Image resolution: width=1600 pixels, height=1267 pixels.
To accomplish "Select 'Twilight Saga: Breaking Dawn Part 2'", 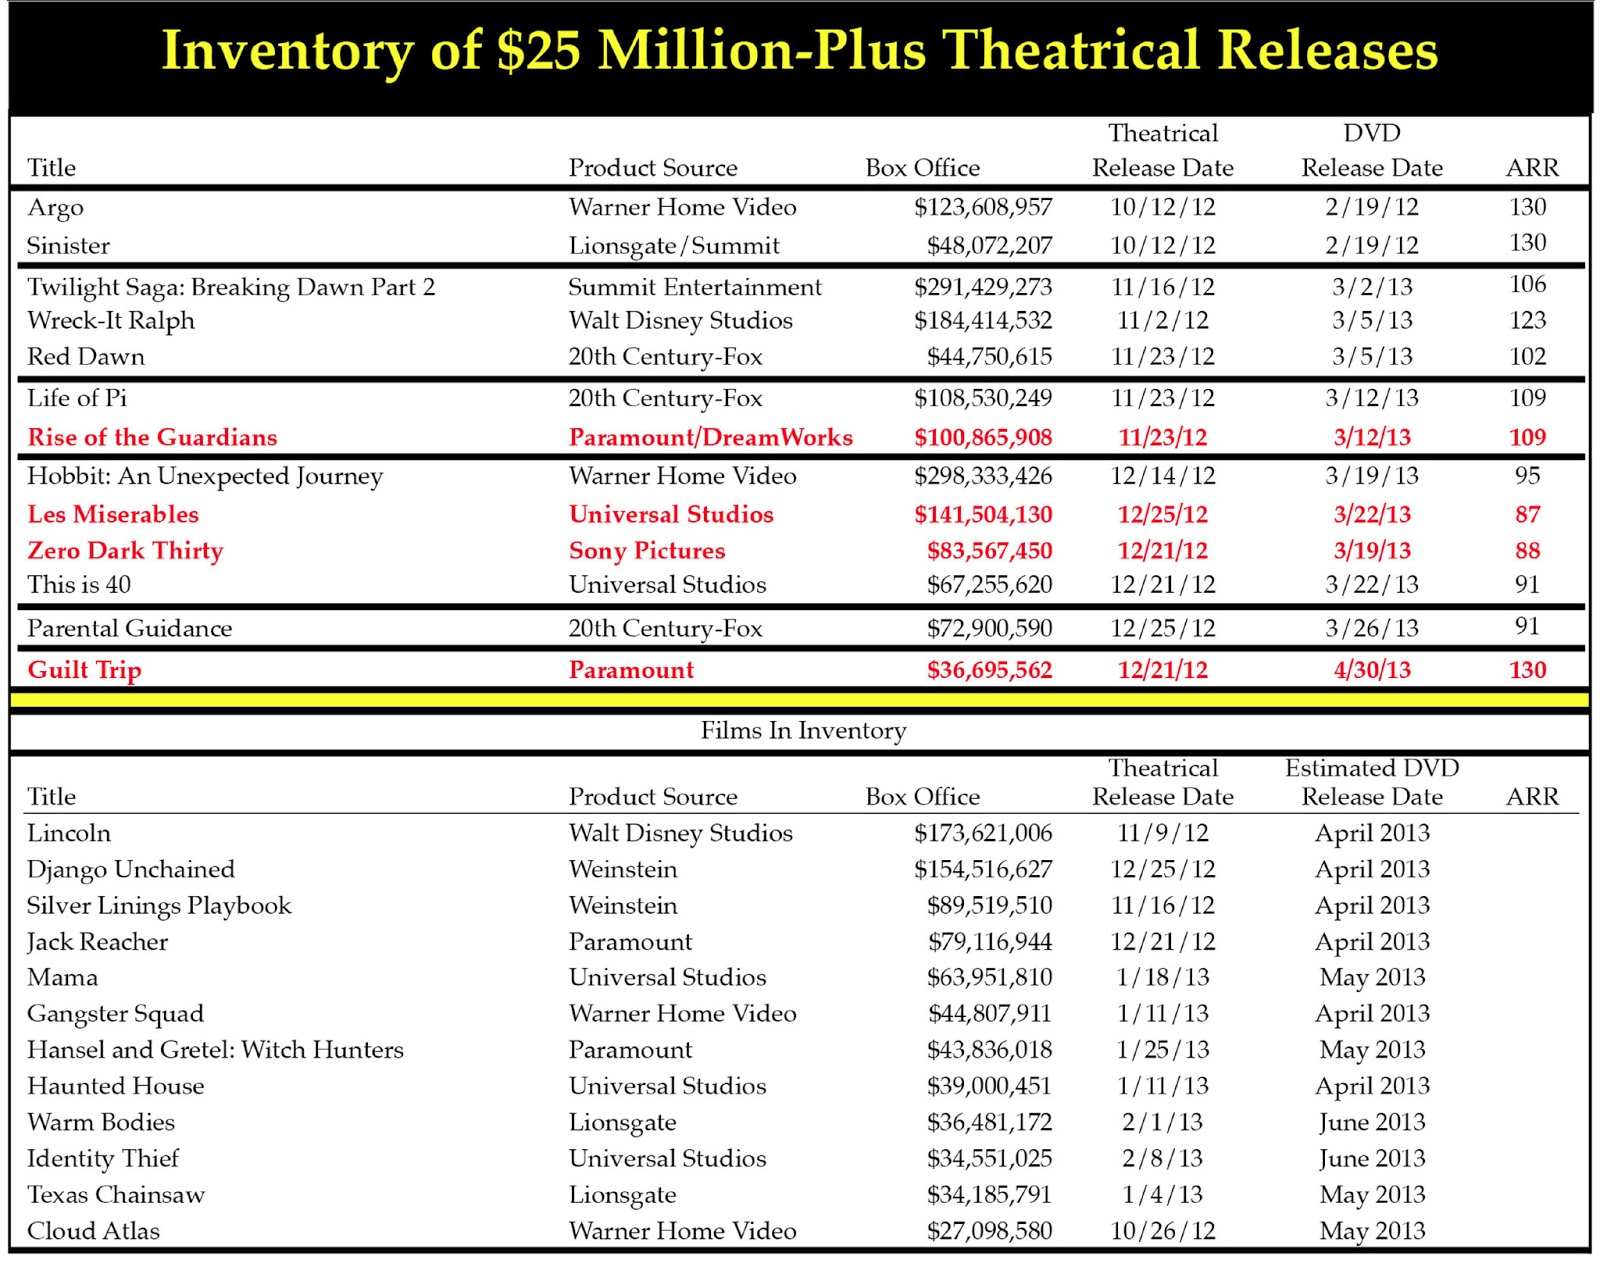I will tap(231, 287).
